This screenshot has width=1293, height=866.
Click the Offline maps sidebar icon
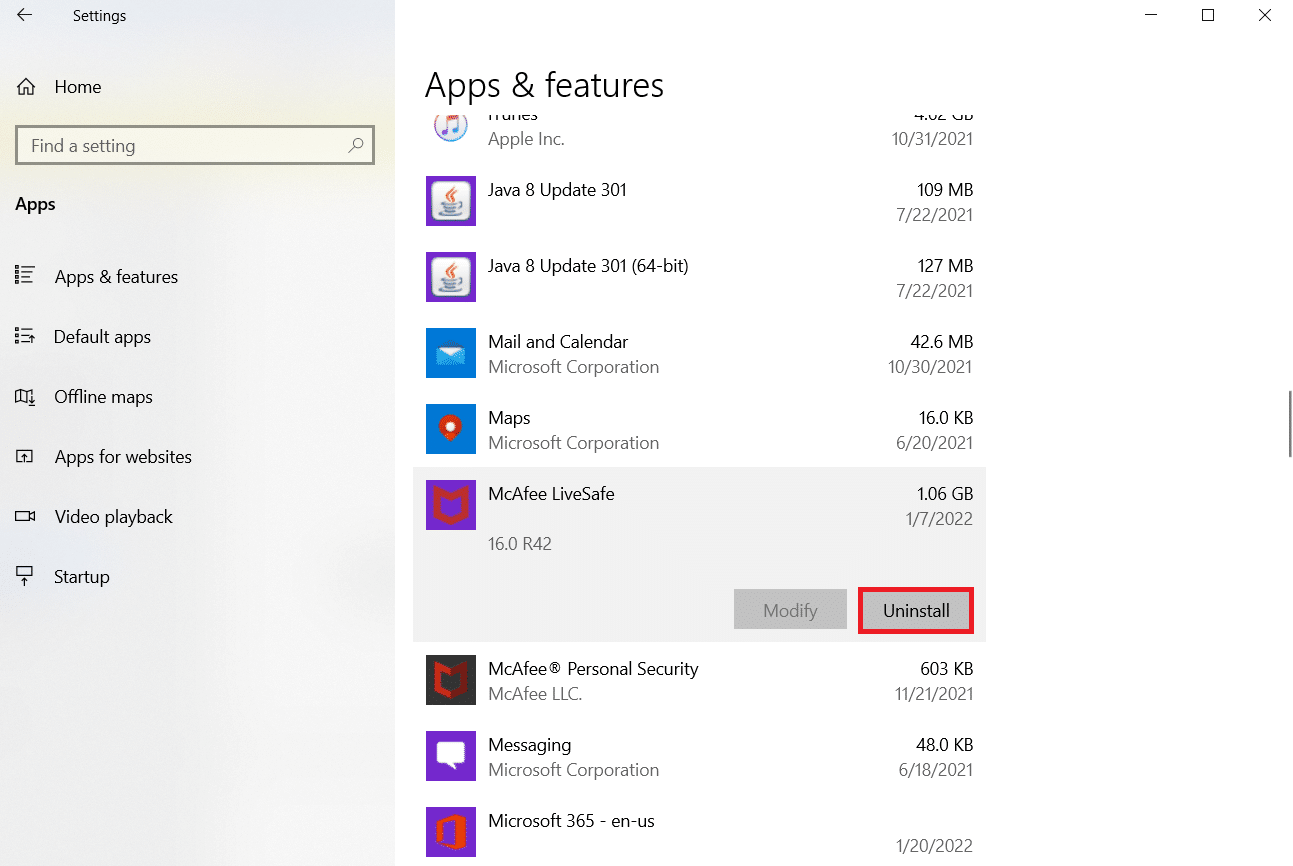[x=25, y=396]
